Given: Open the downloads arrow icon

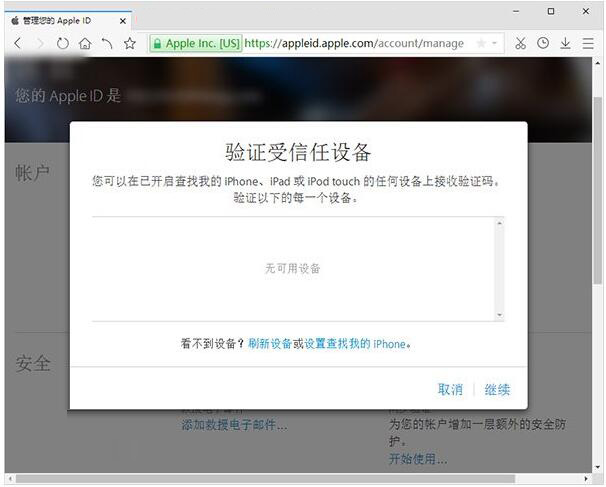Looking at the screenshot, I should [565, 43].
